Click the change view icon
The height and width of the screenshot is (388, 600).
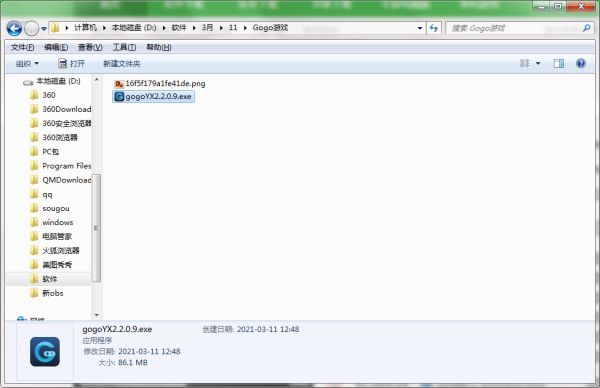525,63
